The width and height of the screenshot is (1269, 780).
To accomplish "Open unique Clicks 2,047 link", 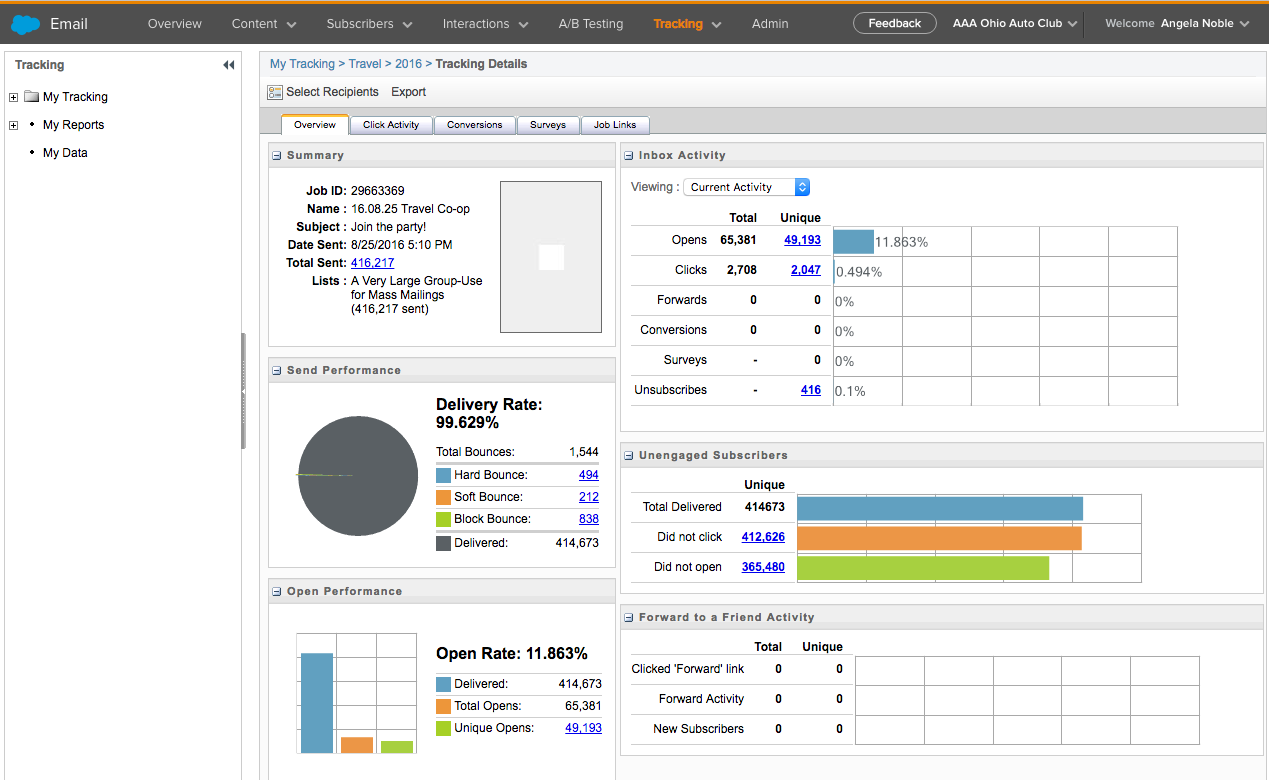I will point(805,270).
